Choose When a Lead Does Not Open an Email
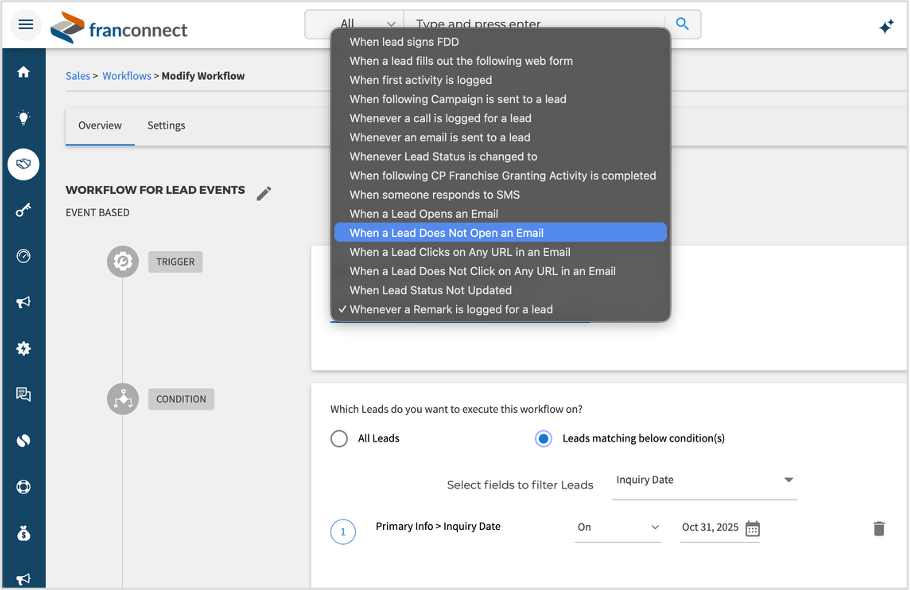This screenshot has height=590, width=910. click(x=446, y=233)
